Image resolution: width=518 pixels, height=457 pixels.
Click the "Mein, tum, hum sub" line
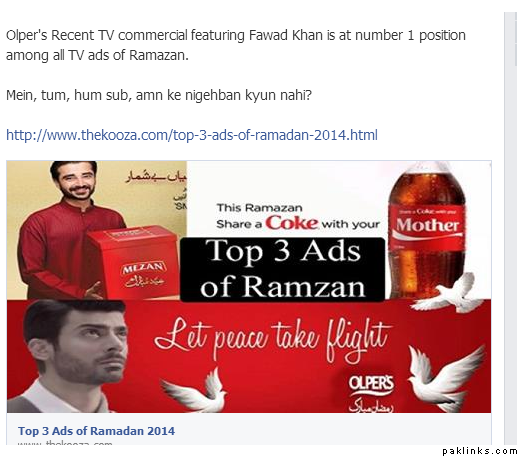pos(159,95)
